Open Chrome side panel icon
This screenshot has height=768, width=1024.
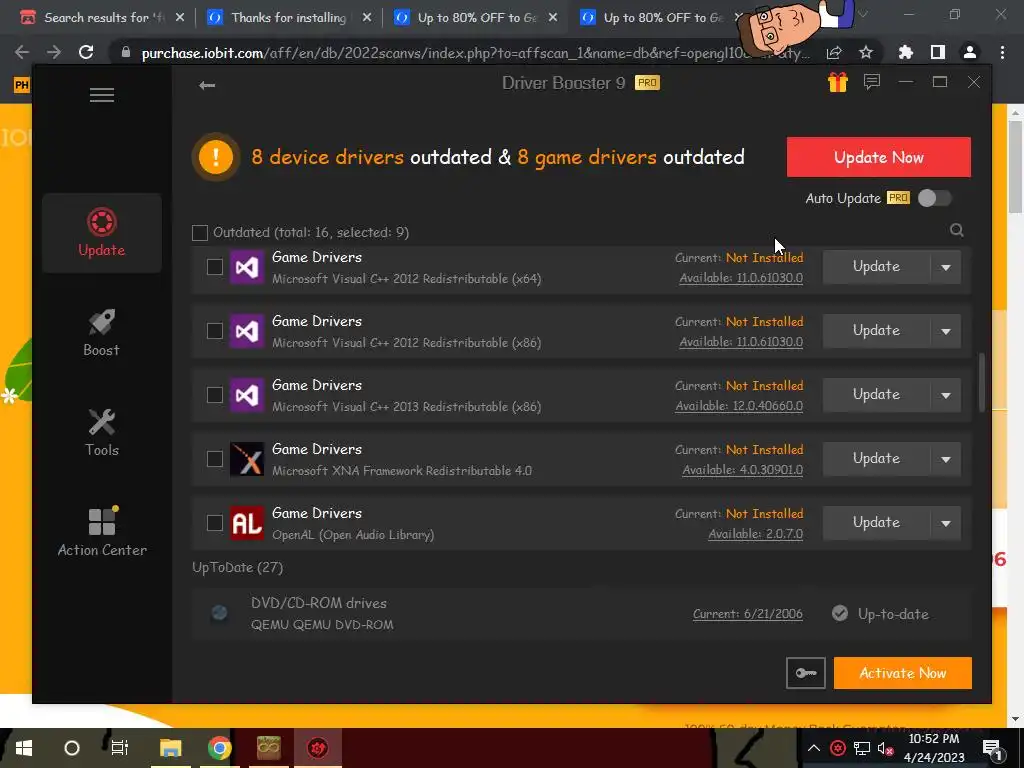click(x=938, y=52)
